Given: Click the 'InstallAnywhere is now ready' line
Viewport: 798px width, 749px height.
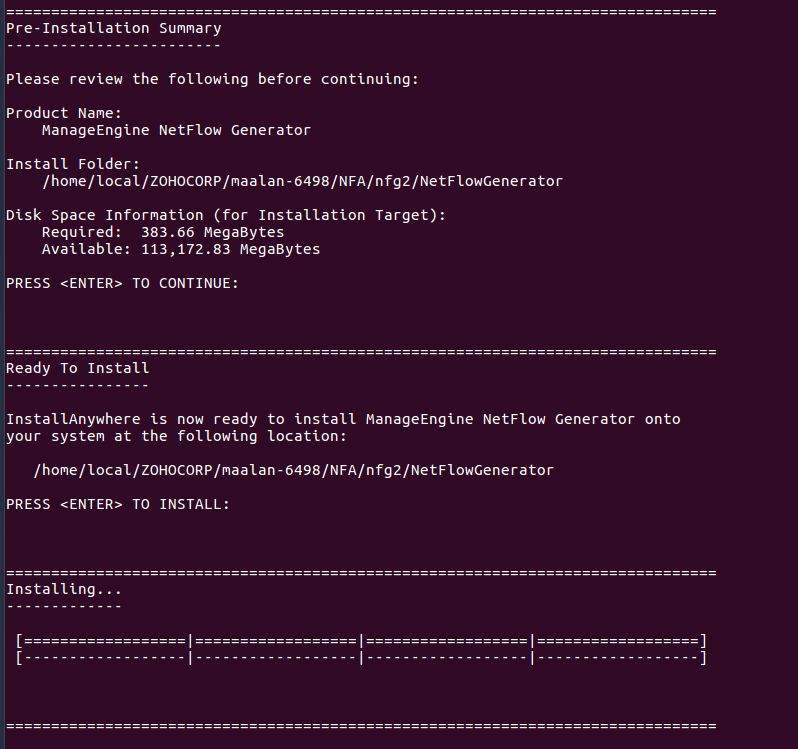Looking at the screenshot, I should tap(343, 419).
